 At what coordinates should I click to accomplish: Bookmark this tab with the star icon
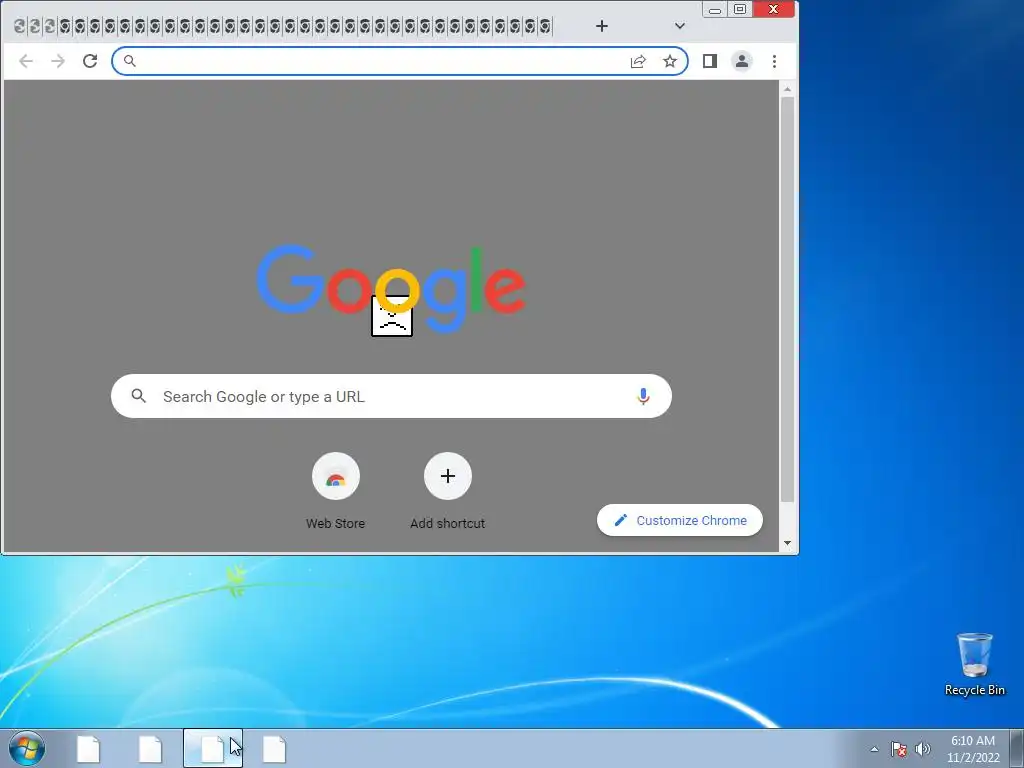(670, 61)
